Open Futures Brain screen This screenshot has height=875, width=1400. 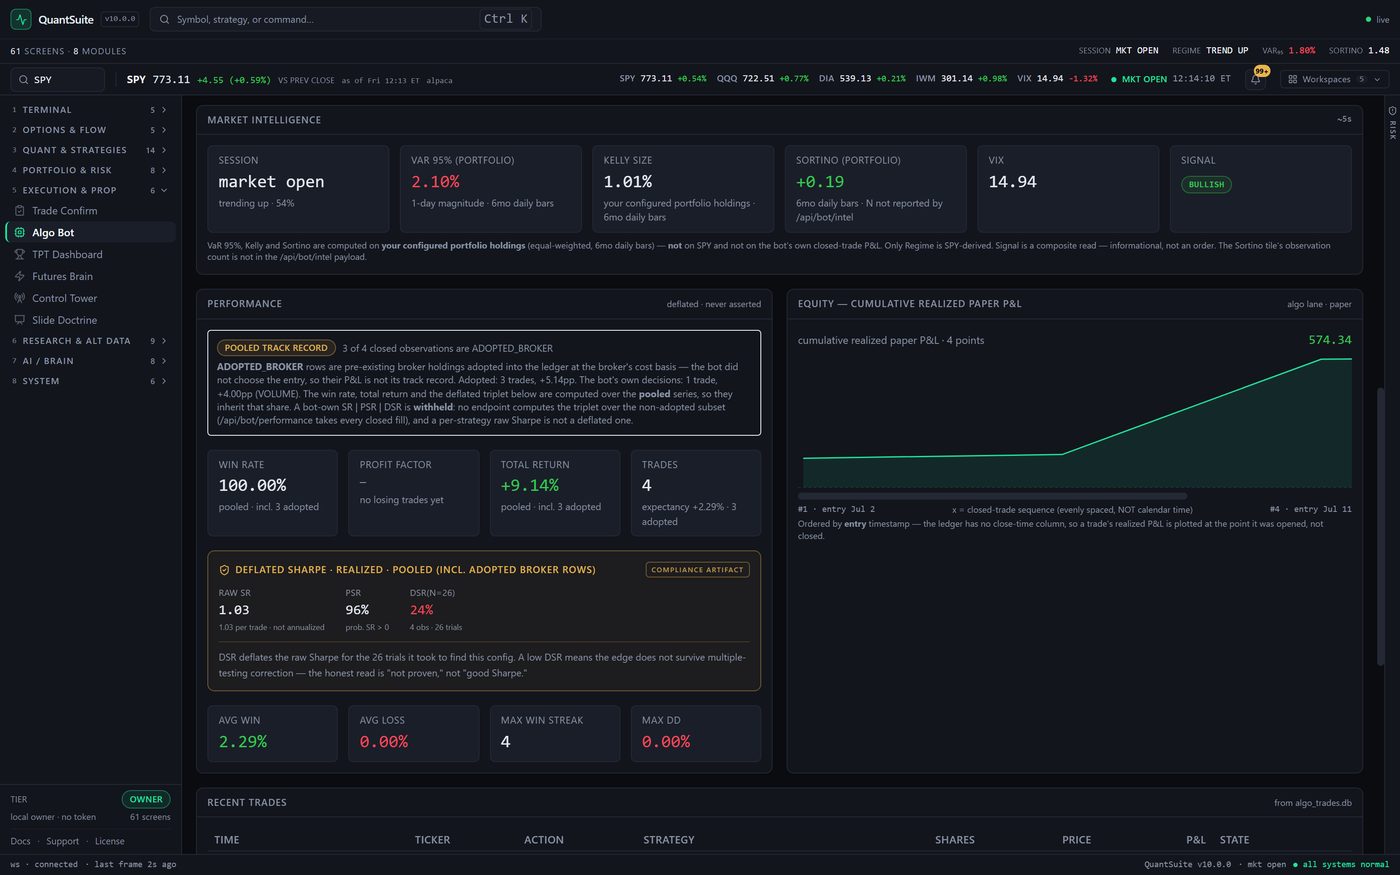click(90, 277)
